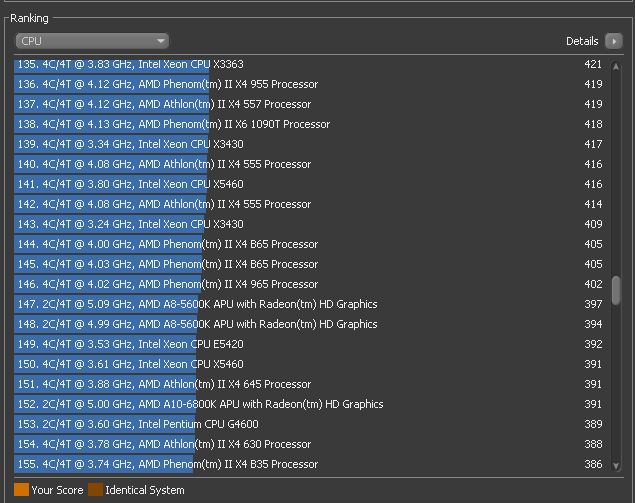The height and width of the screenshot is (503, 635).
Task: Select row 149 Intel Xeon CPU E5420
Action: click(x=311, y=344)
